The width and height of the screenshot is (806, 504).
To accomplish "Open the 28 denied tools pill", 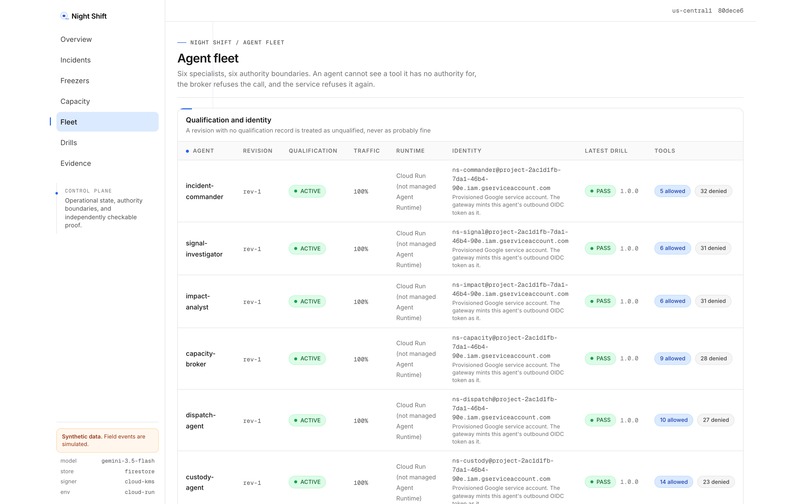I will coord(713,358).
